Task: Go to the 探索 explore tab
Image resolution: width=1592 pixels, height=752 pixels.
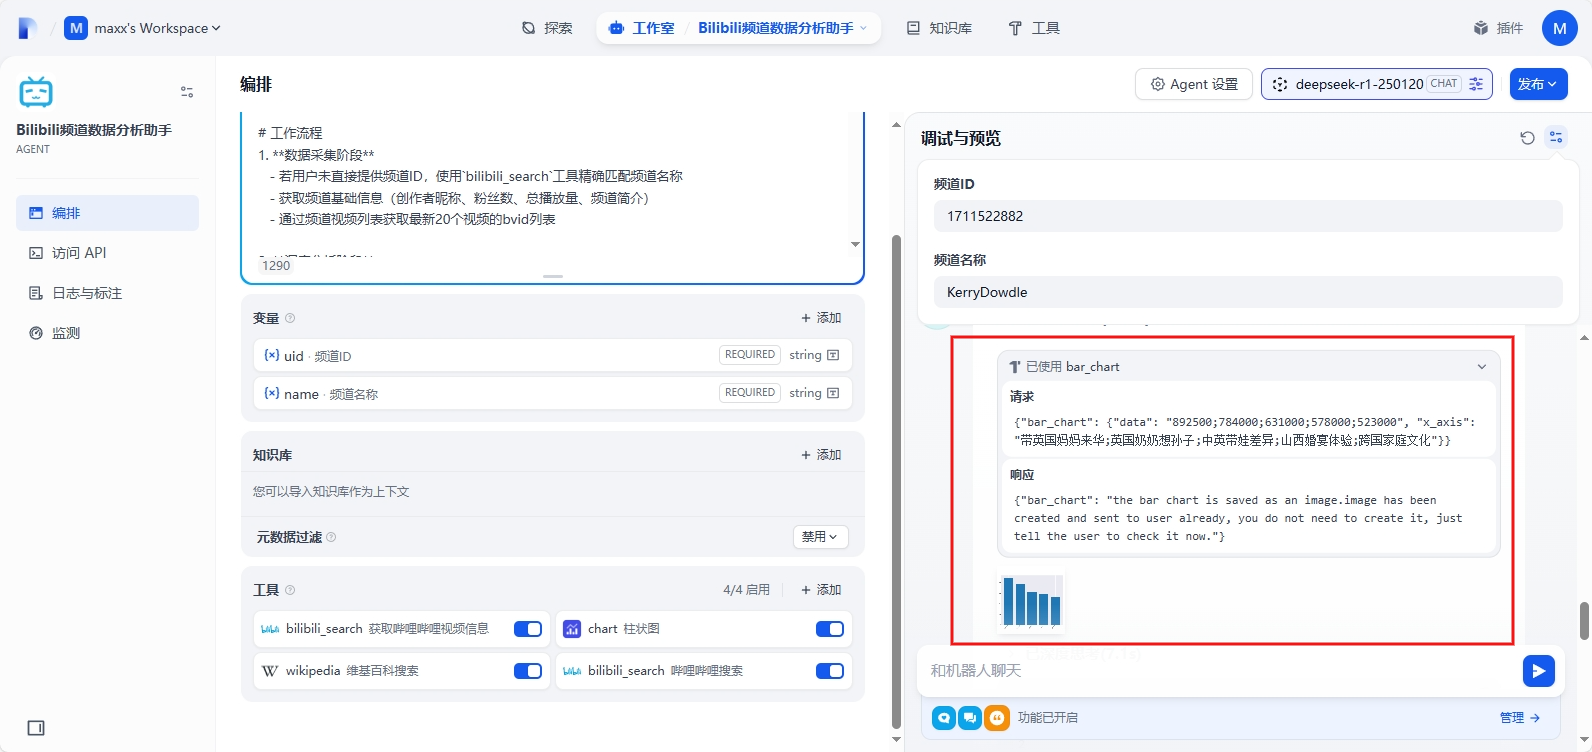Action: click(x=548, y=28)
